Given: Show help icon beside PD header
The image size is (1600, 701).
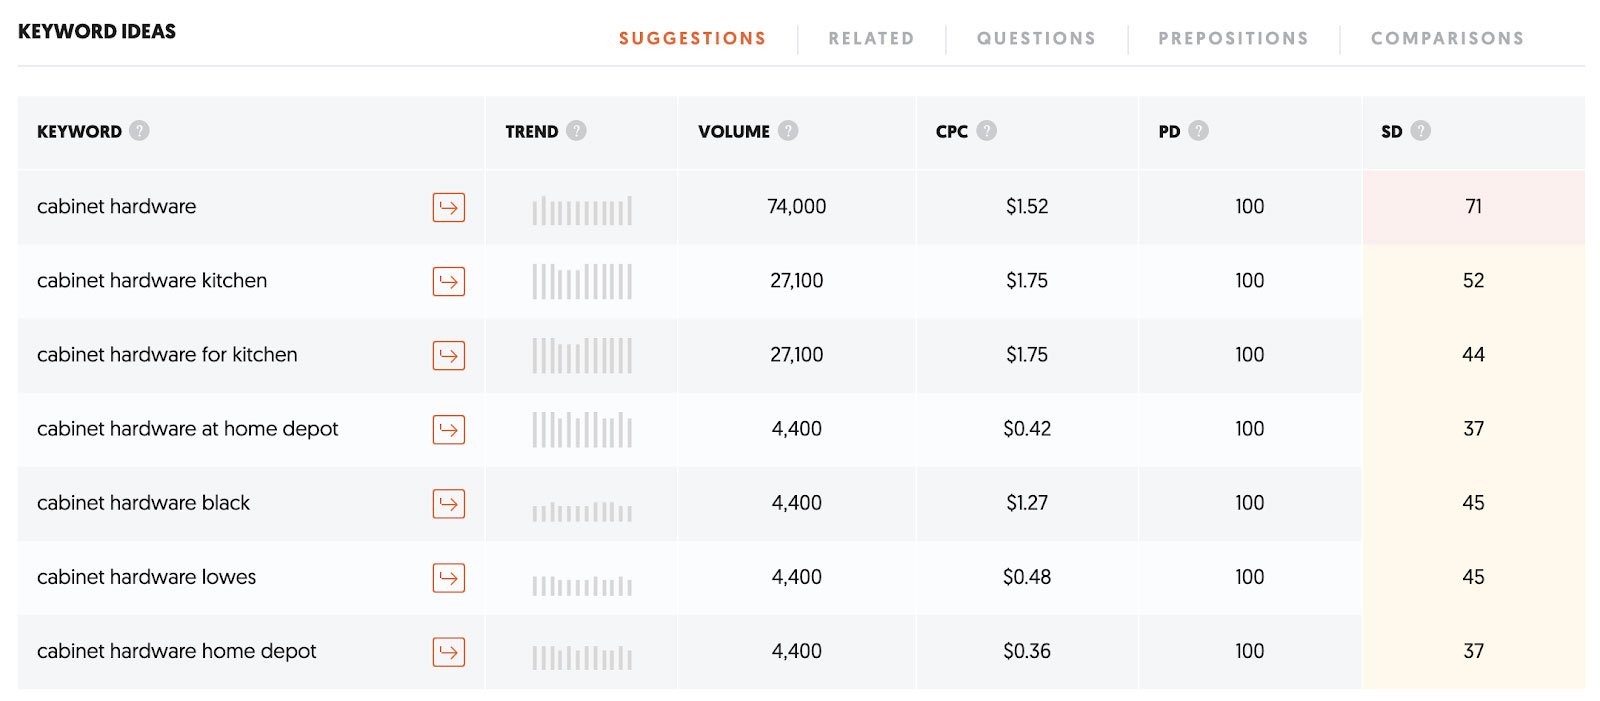Looking at the screenshot, I should click(1198, 130).
